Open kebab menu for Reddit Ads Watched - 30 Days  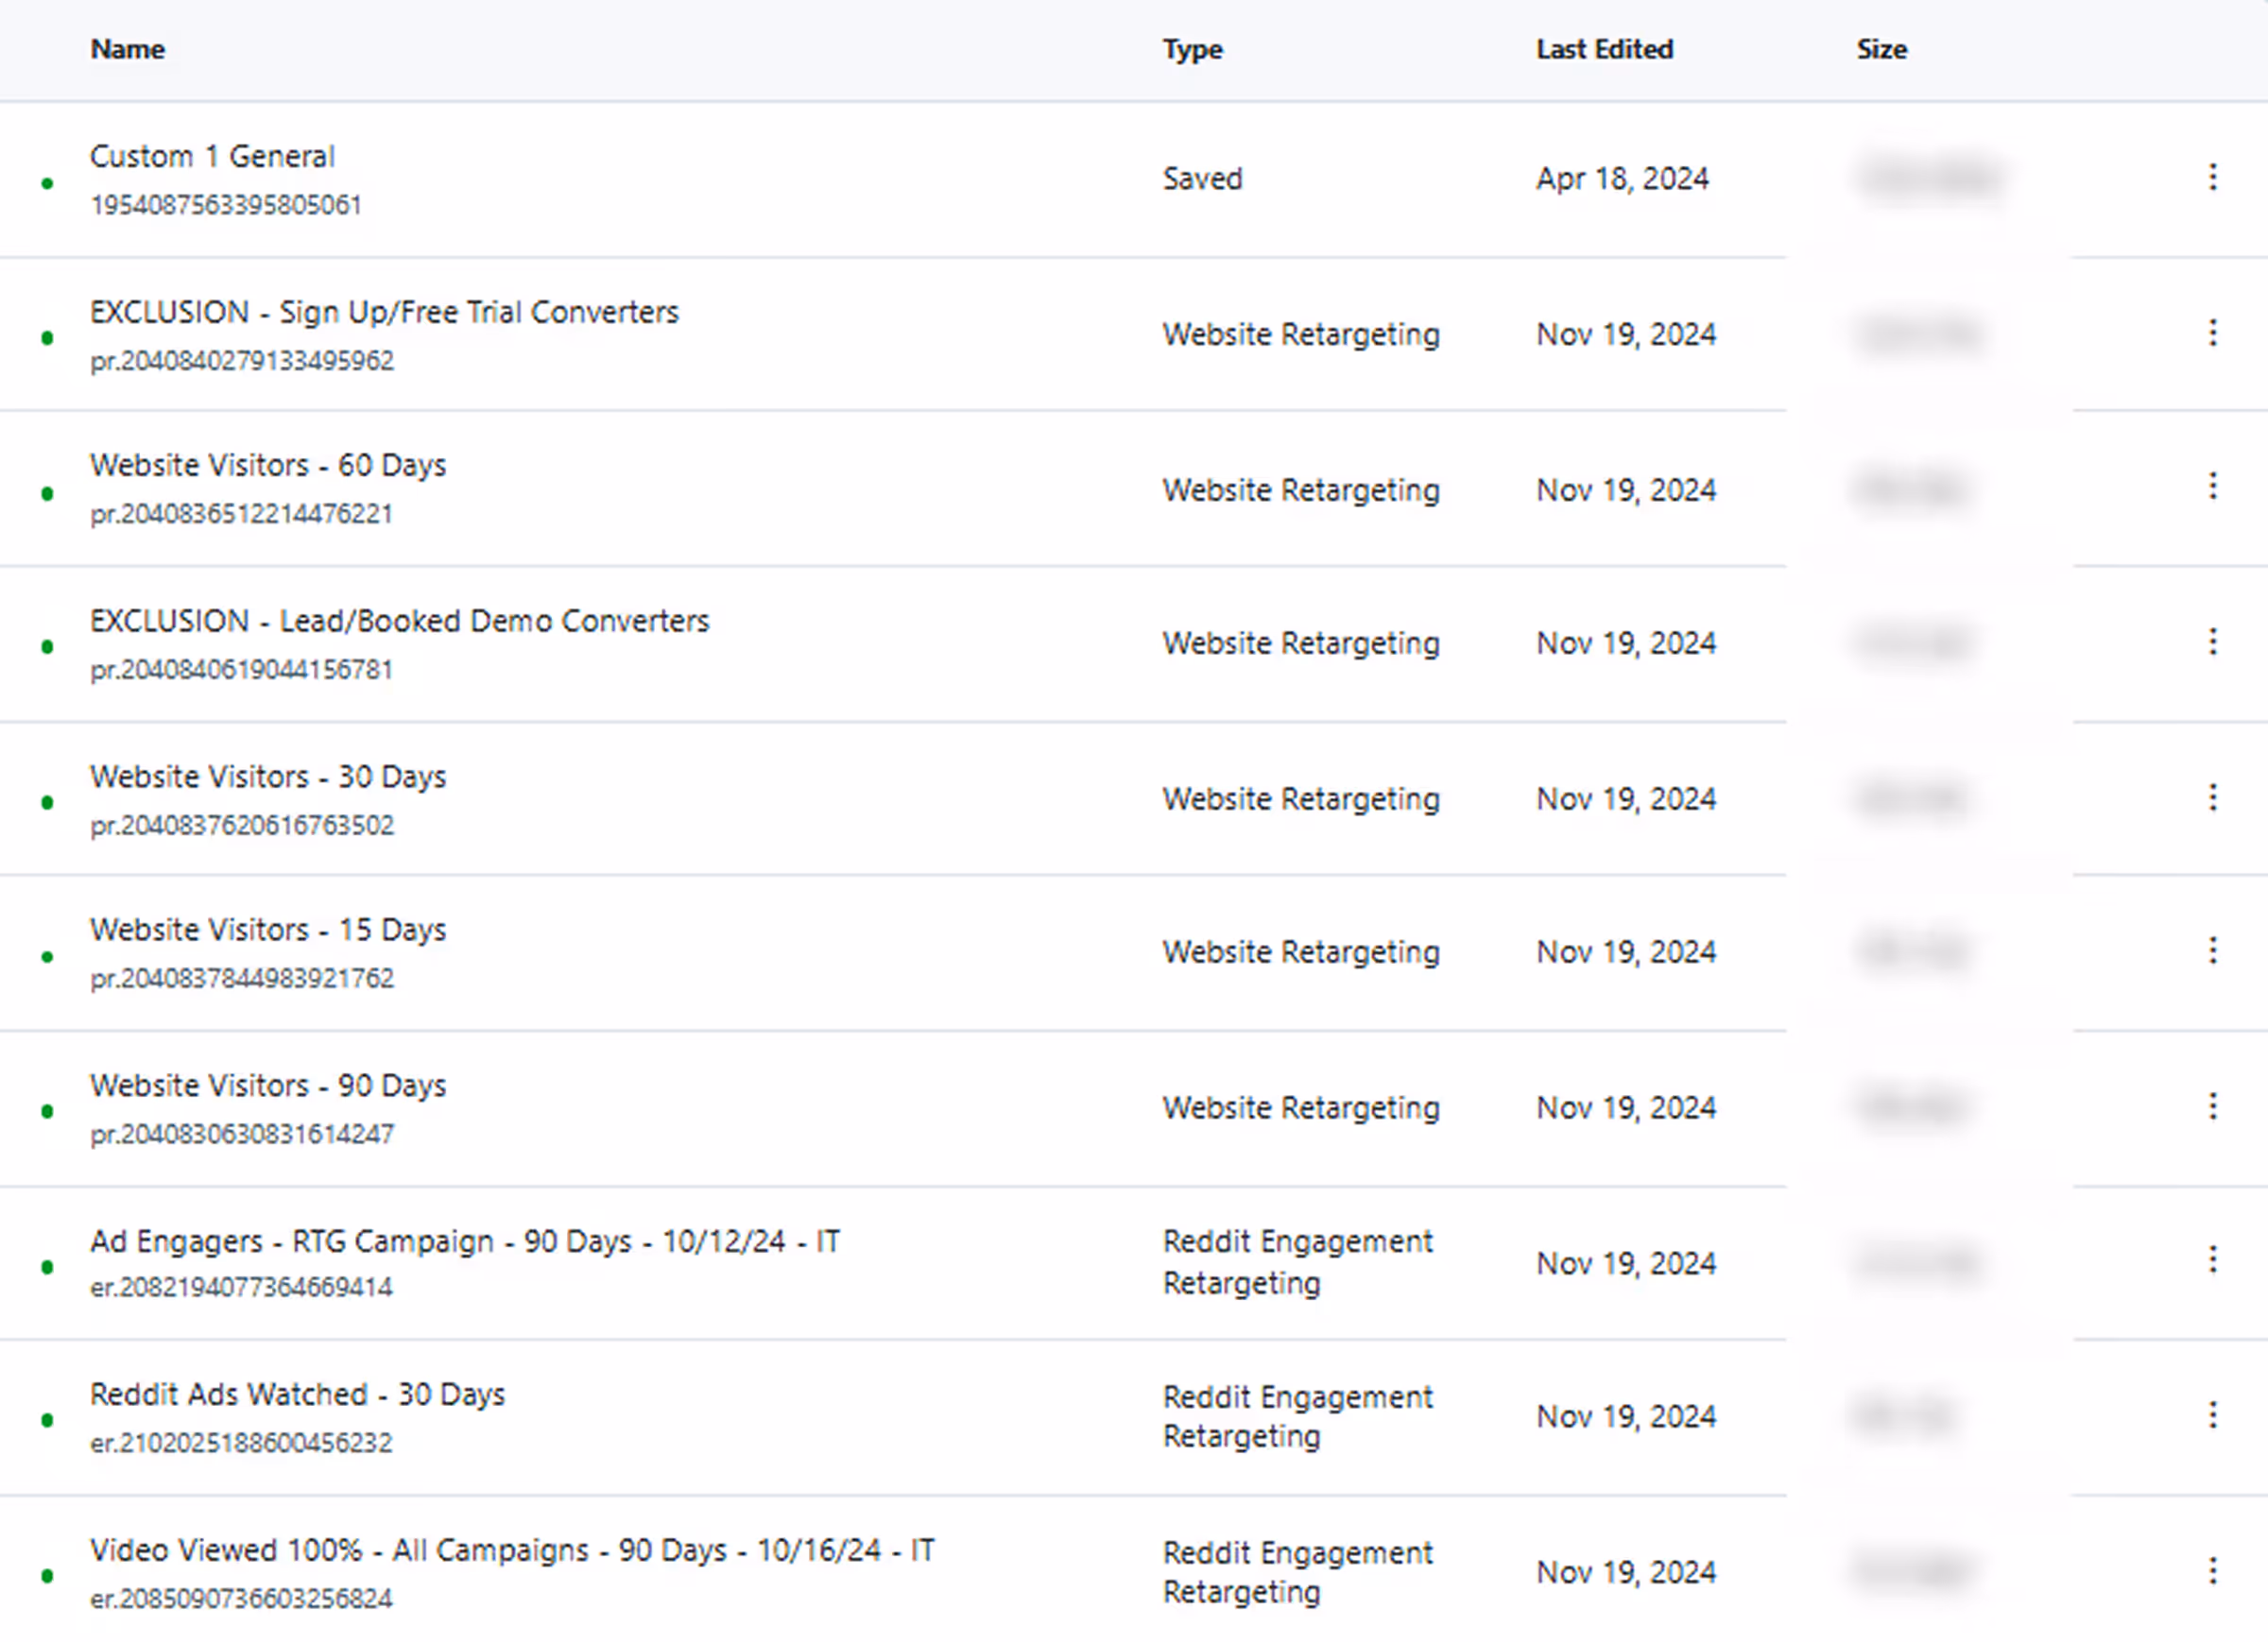click(x=2213, y=1415)
